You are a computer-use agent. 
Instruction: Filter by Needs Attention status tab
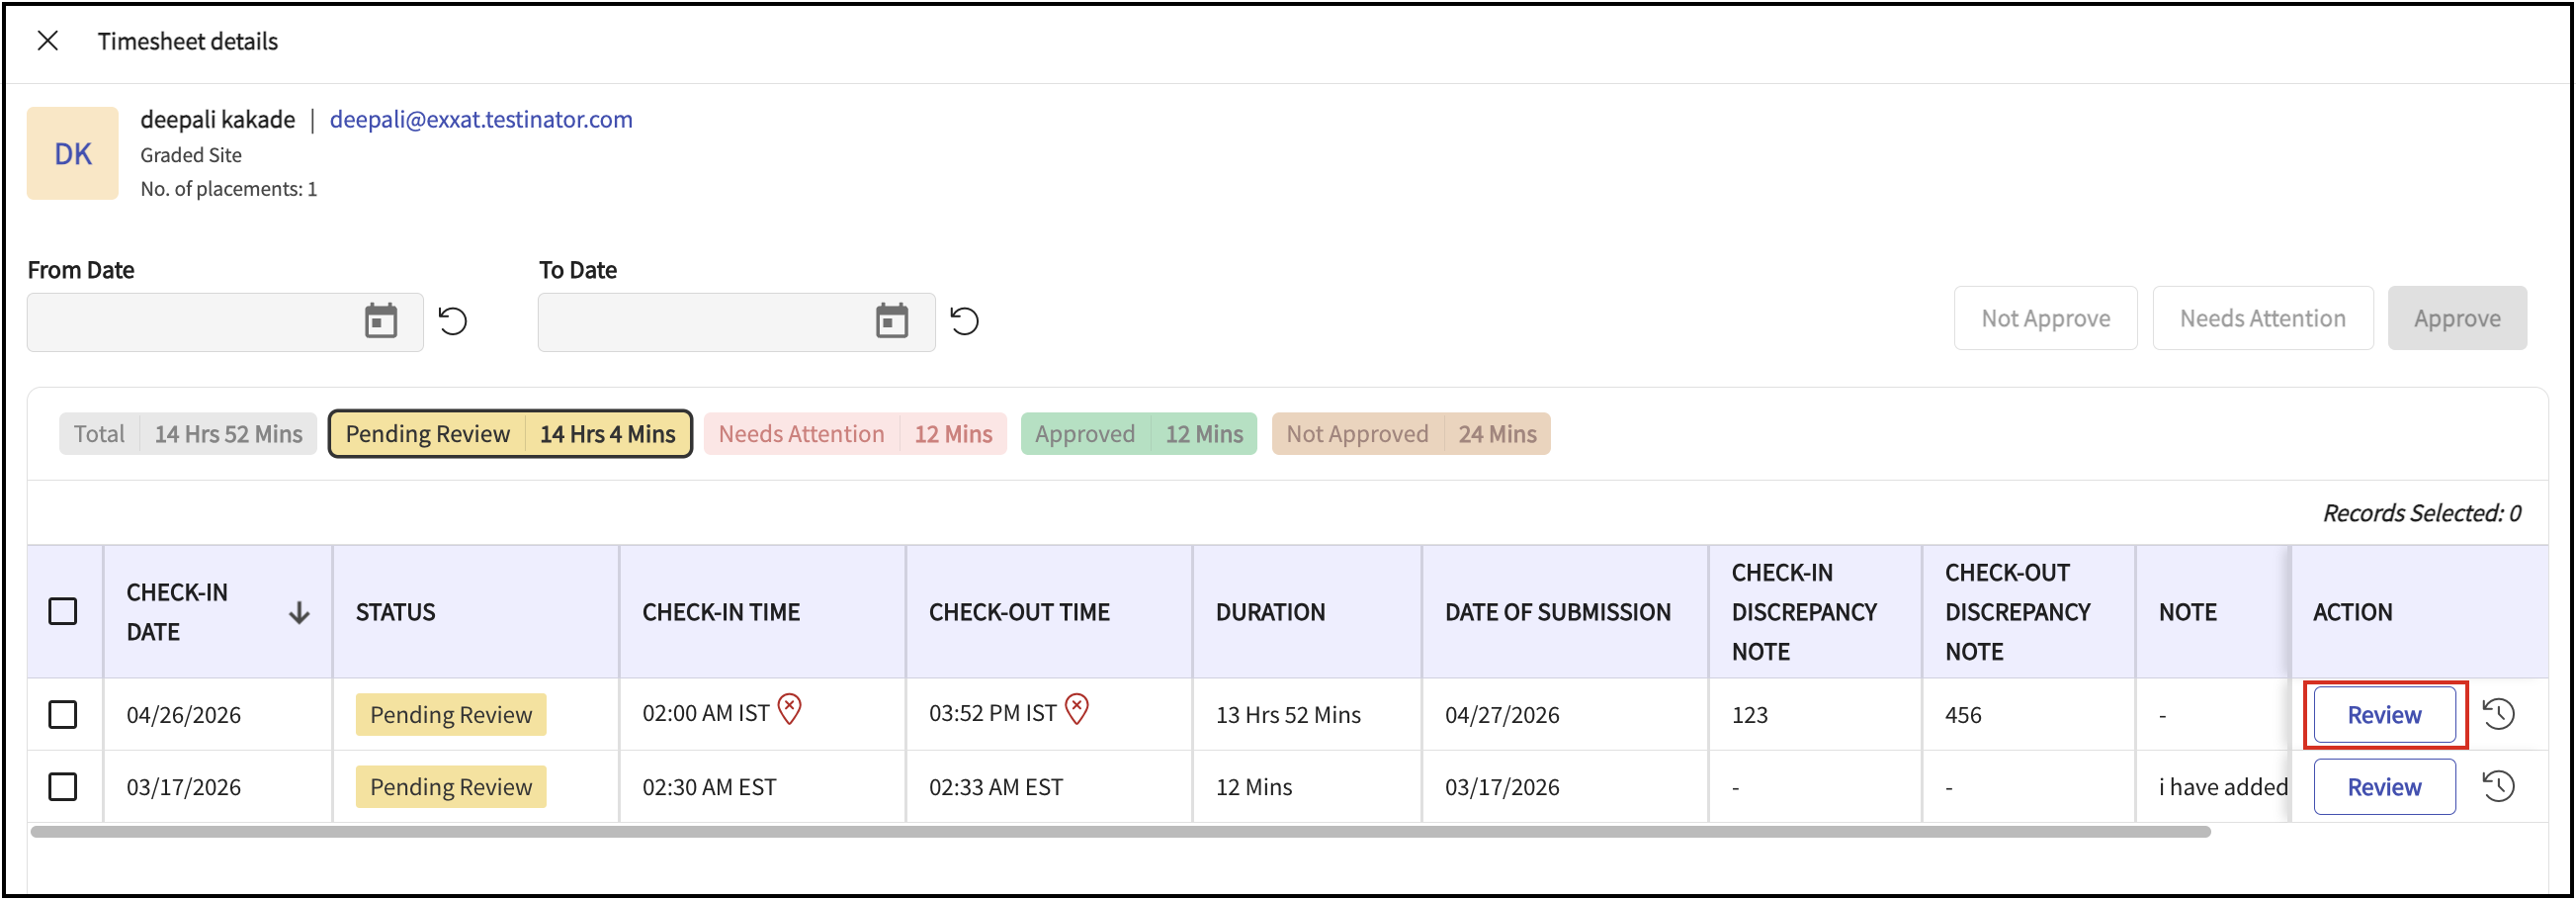click(x=855, y=434)
